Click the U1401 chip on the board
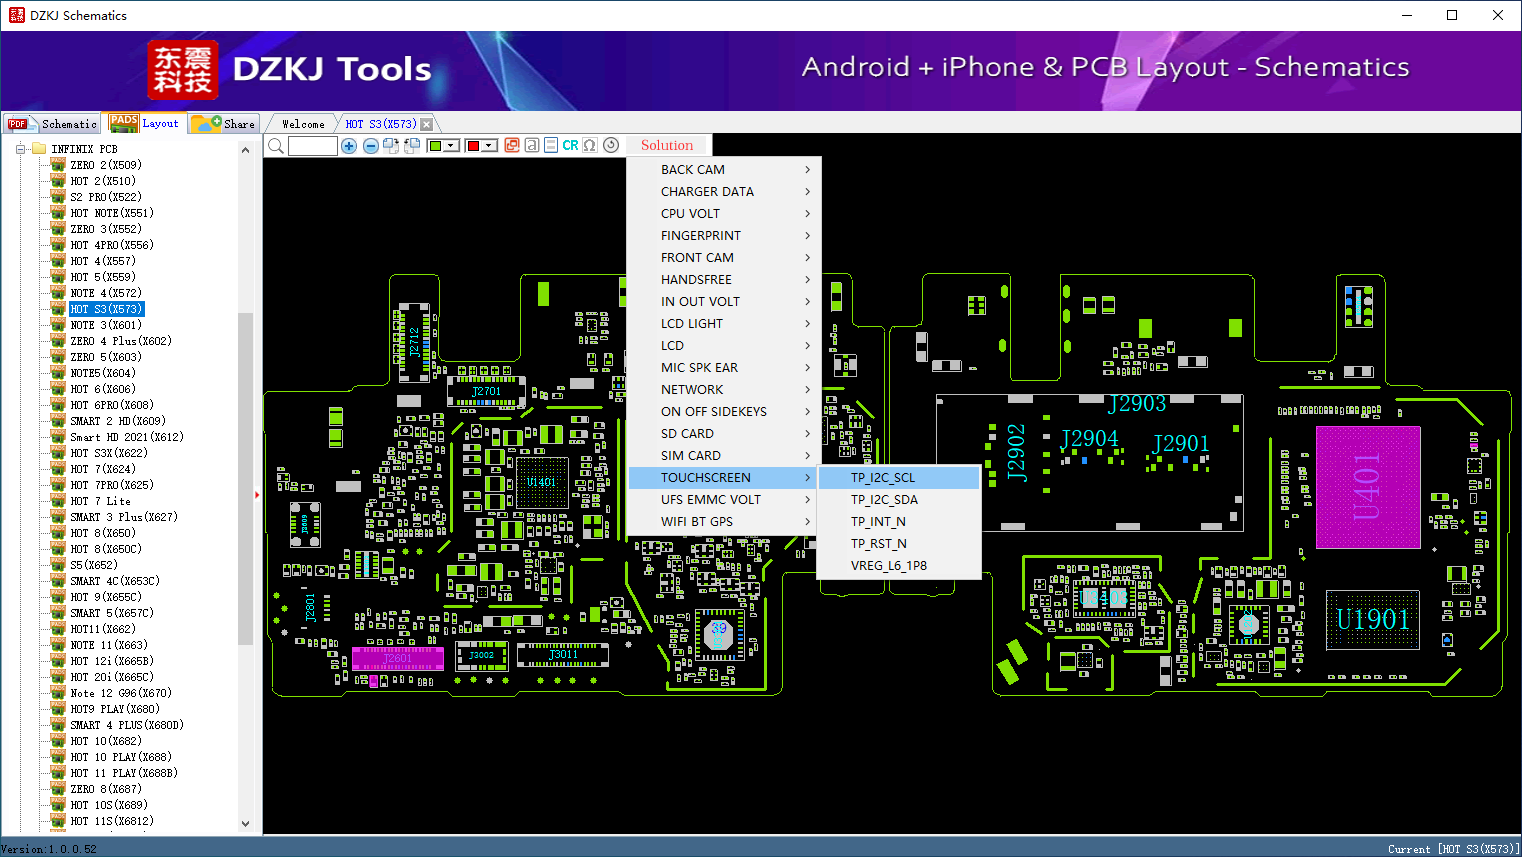The image size is (1522, 857). point(541,482)
